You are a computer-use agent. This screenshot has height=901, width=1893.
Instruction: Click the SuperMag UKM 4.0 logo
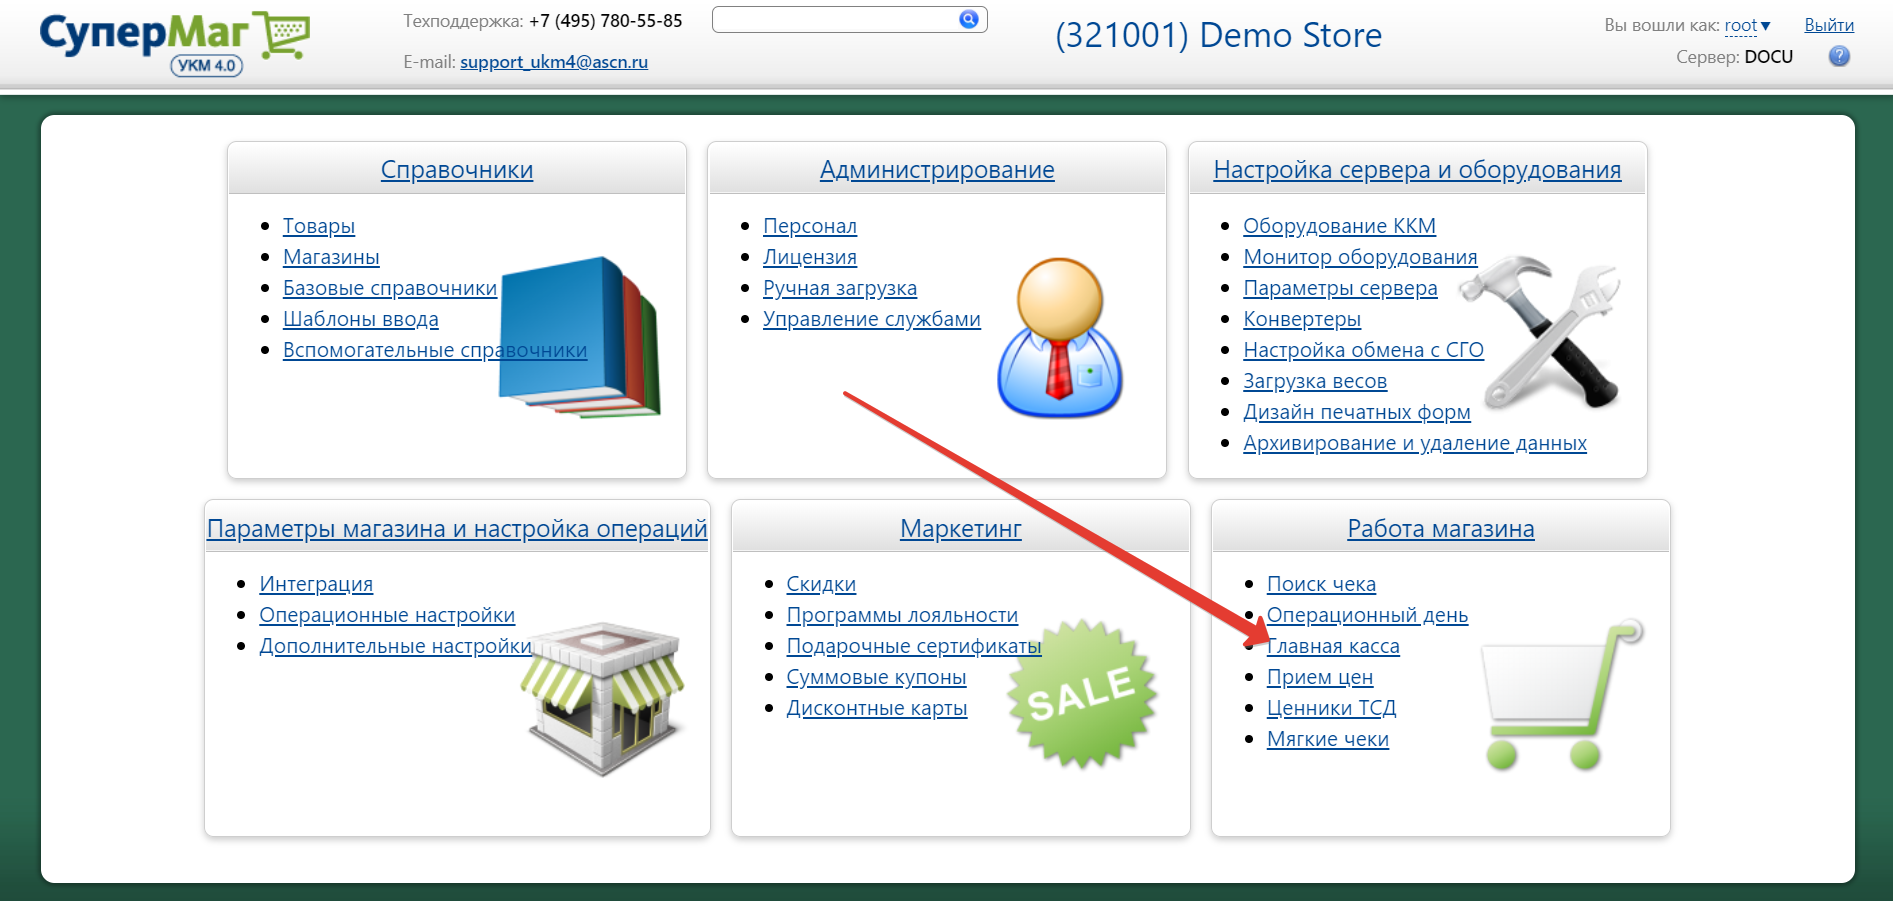click(x=174, y=42)
